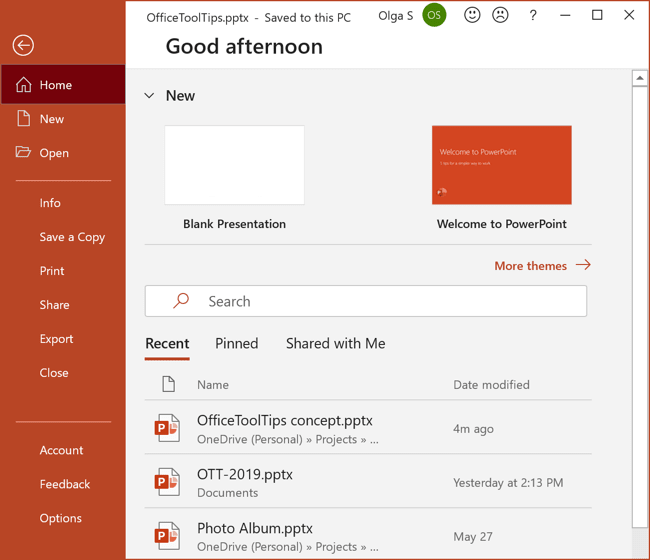Viewport: 650px width, 560px height.
Task: Go to Export in the sidebar
Action: [56, 339]
